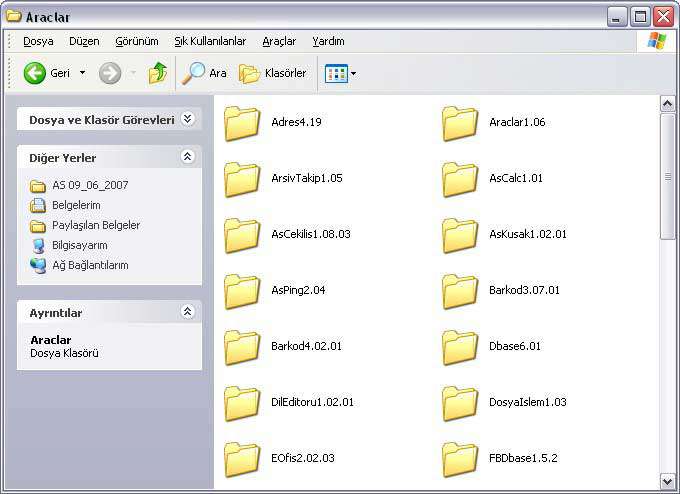Click the up-one-level folder icon
Viewport: 680px width, 494px height.
coord(158,73)
